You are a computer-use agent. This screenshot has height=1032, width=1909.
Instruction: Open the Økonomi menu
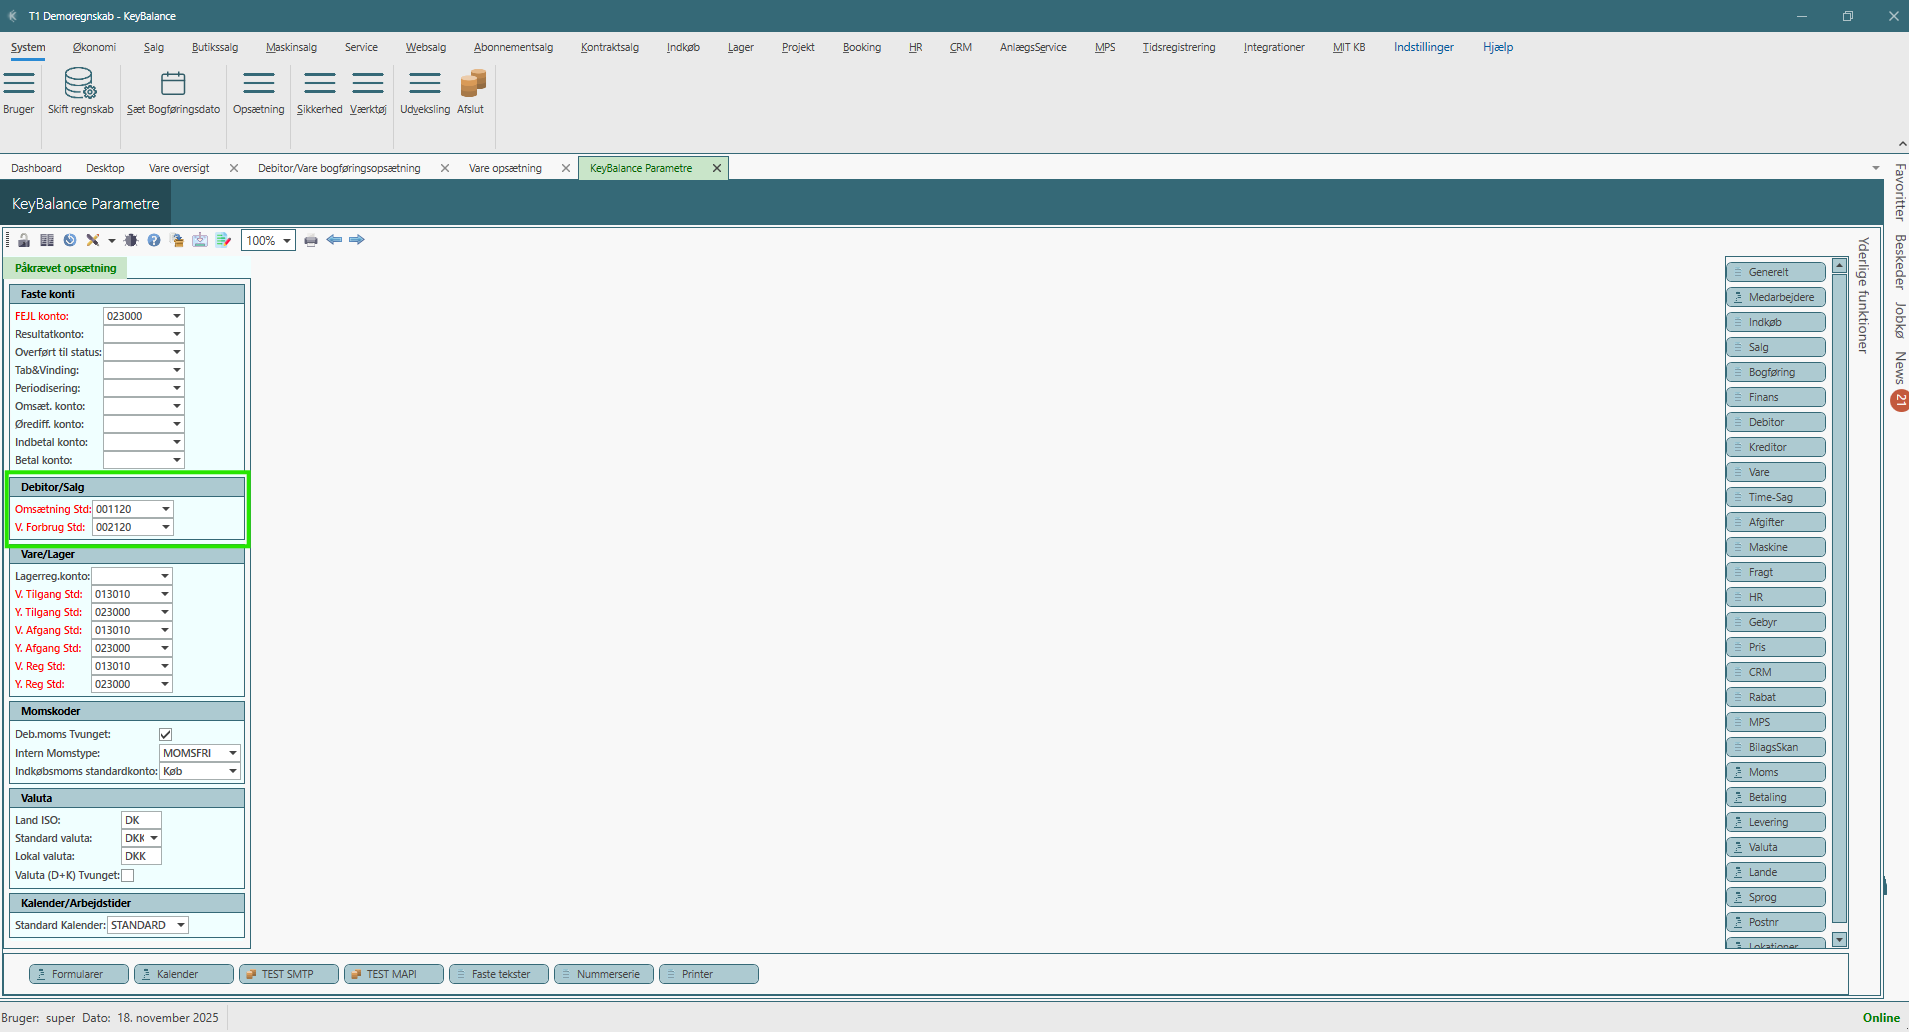click(94, 47)
